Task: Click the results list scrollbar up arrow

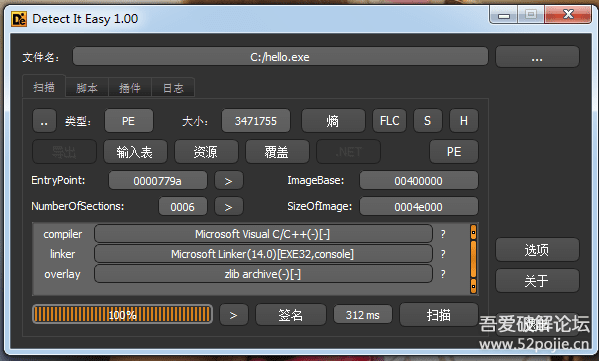Action: click(x=473, y=232)
